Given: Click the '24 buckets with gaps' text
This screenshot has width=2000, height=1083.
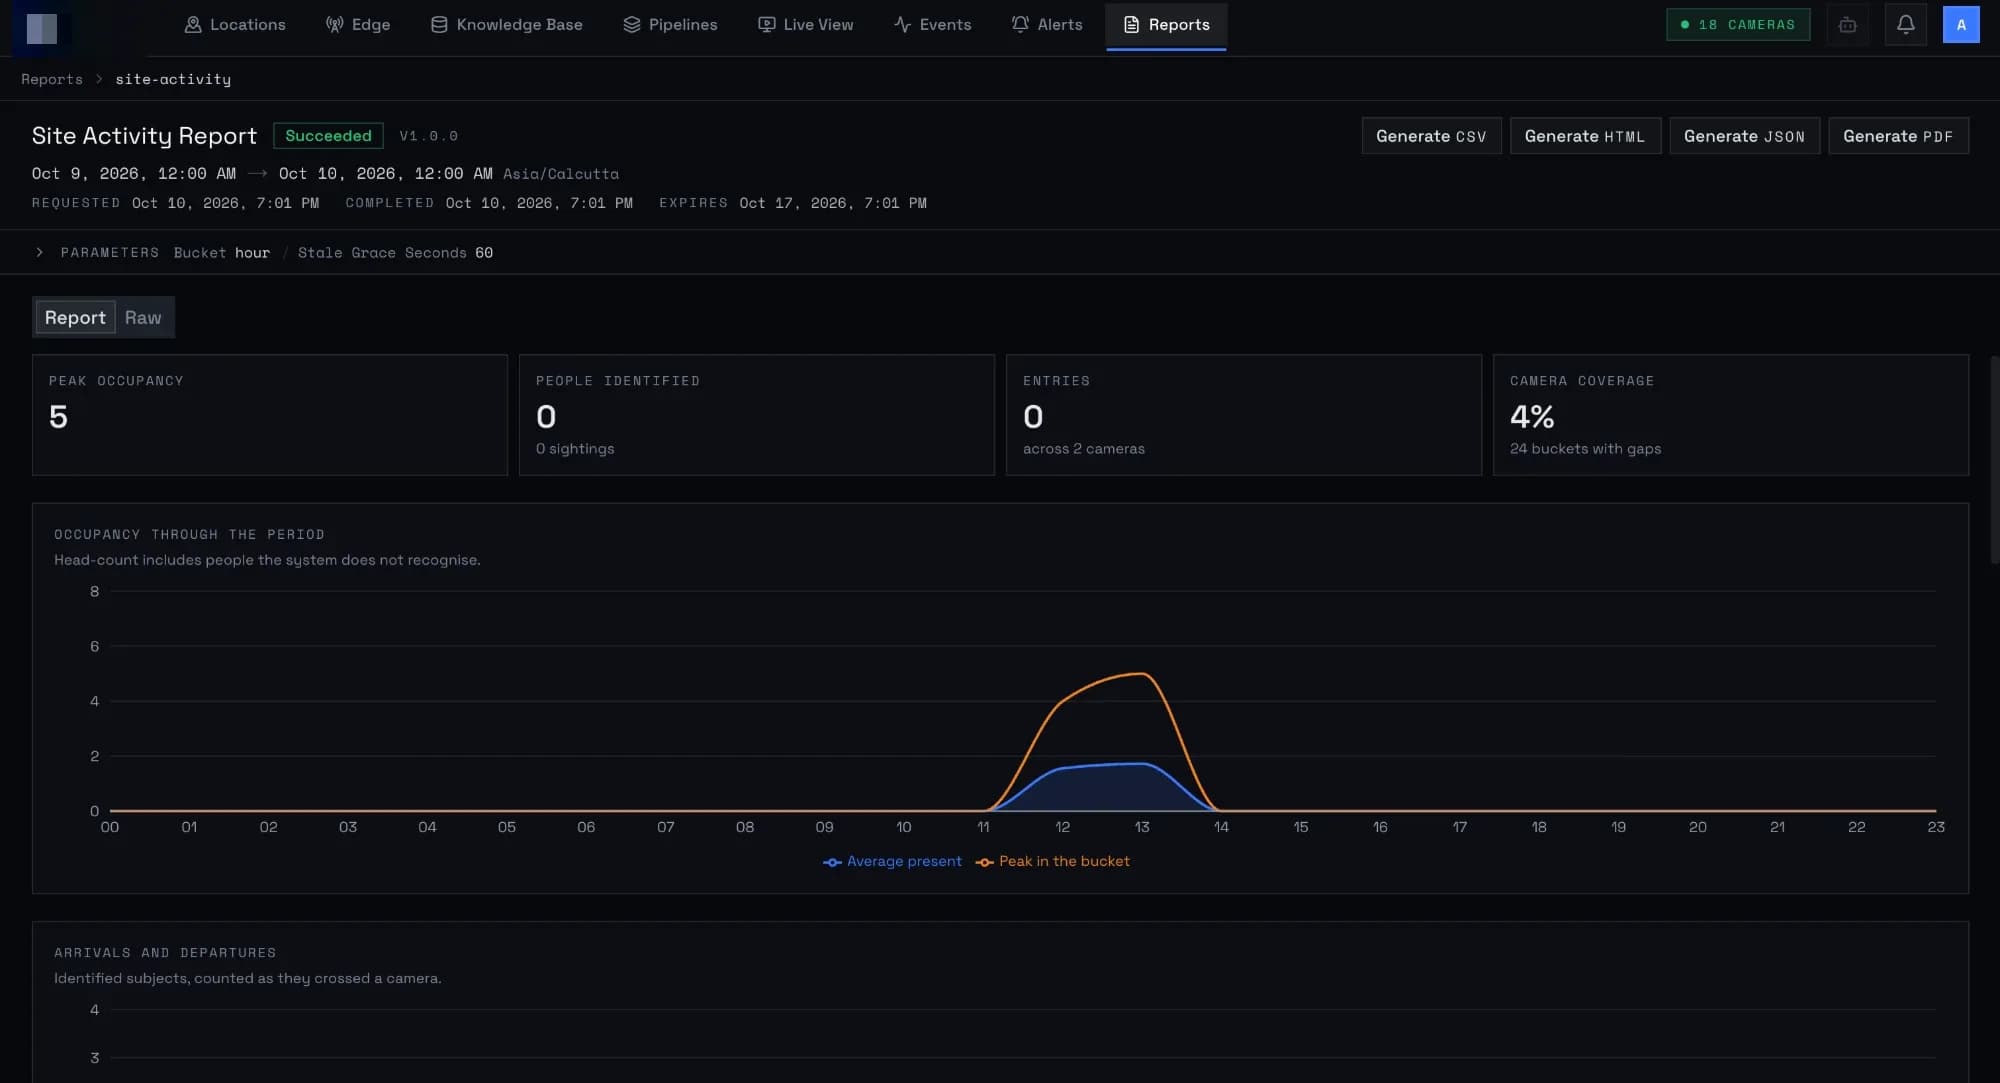Looking at the screenshot, I should click(x=1585, y=449).
